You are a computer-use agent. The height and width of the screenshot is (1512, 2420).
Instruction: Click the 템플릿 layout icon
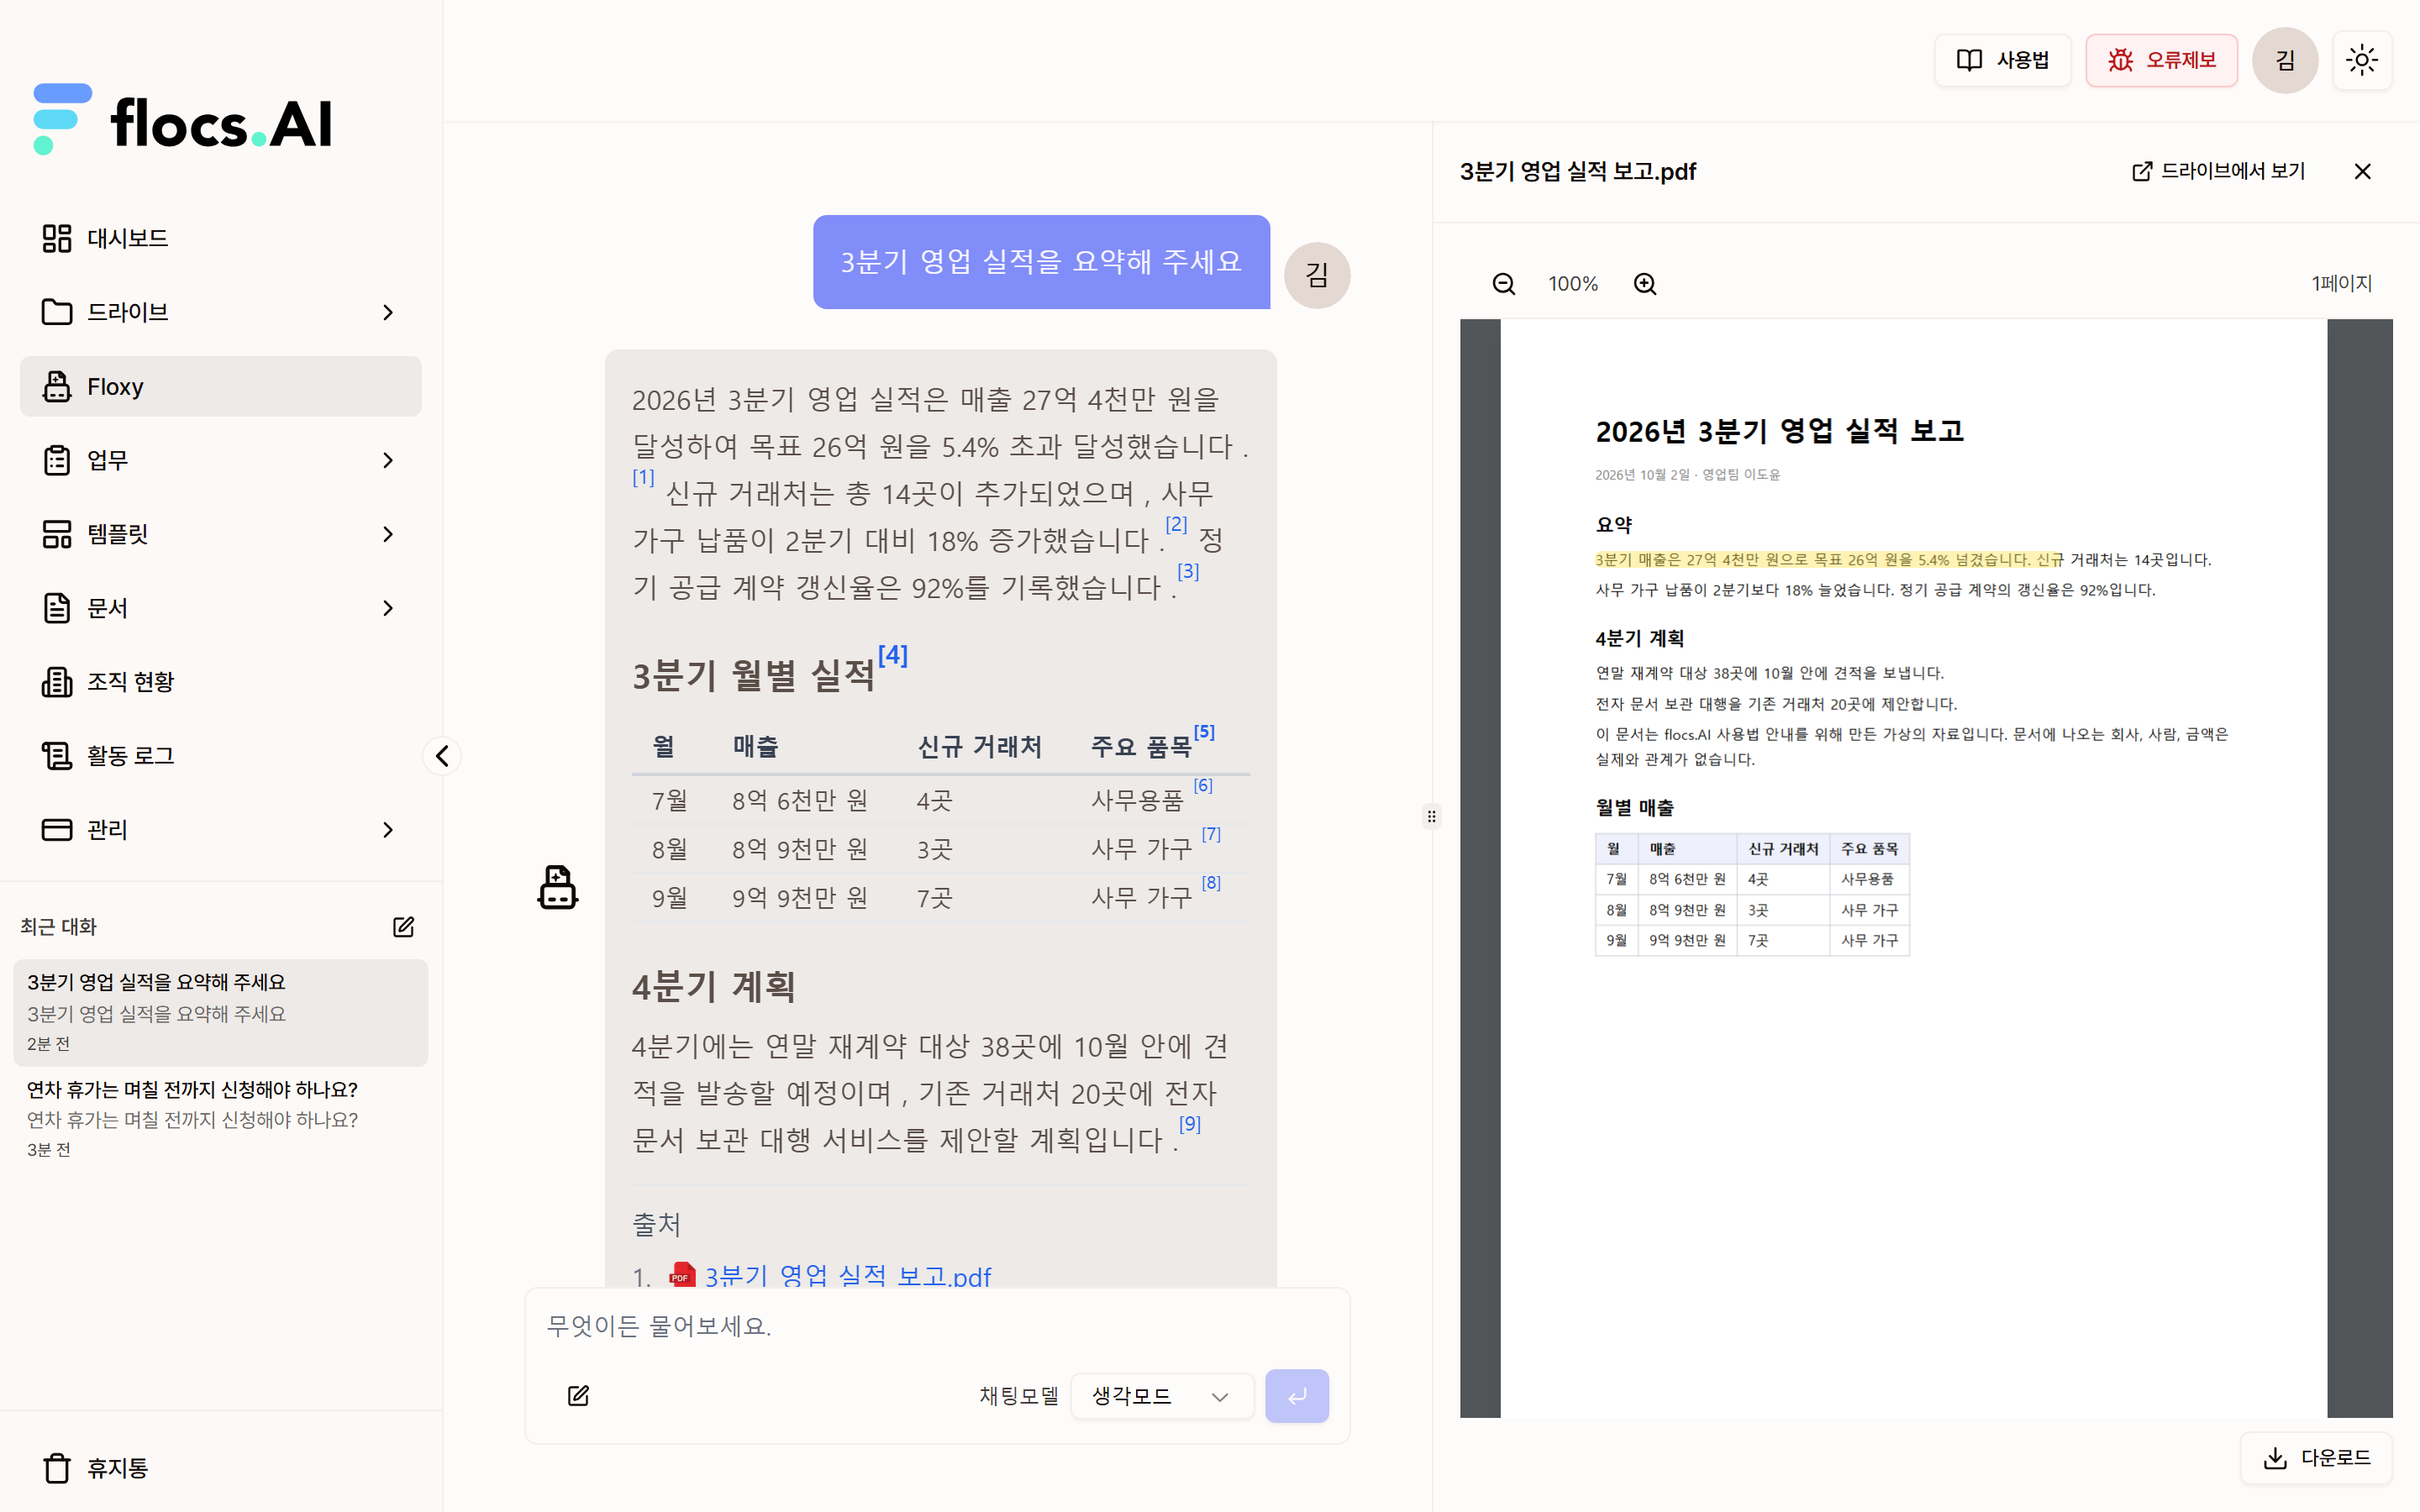tap(57, 534)
